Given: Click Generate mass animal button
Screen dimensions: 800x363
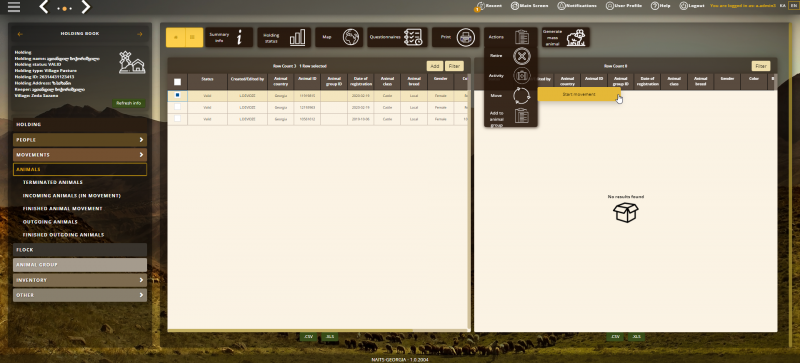Looking at the screenshot, I should pos(565,37).
